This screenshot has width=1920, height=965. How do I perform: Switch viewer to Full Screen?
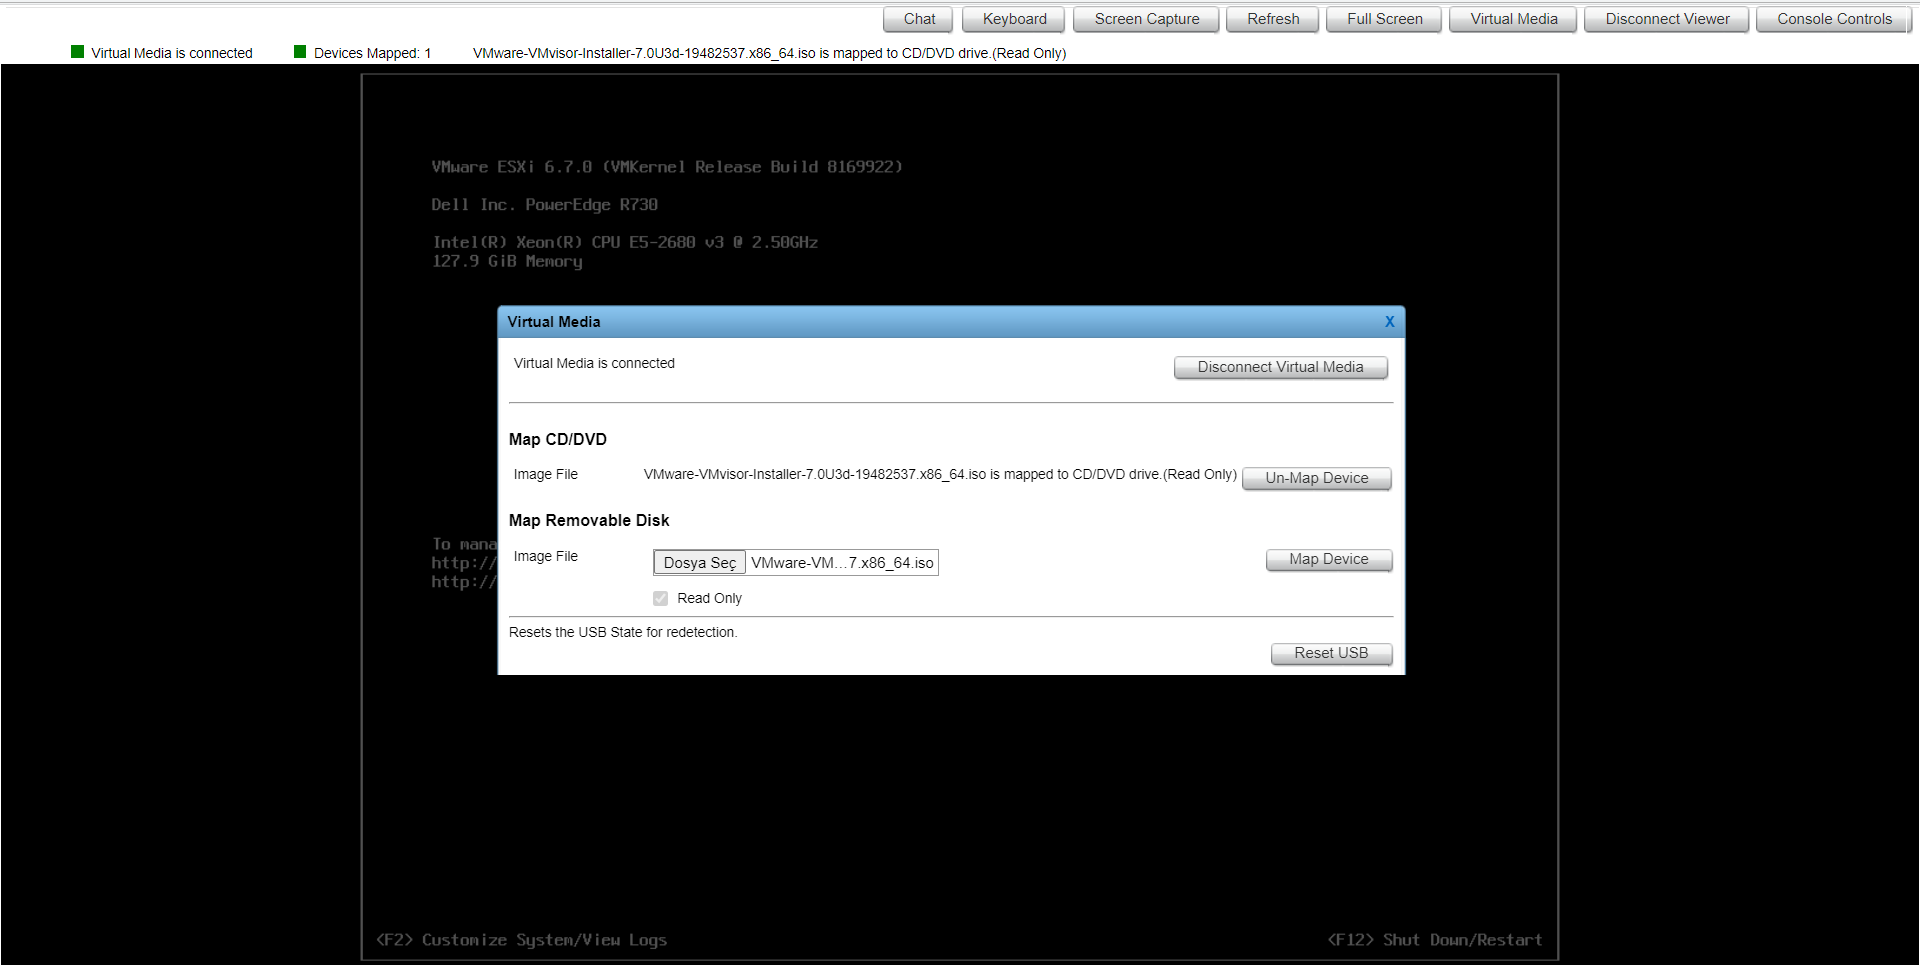point(1384,19)
